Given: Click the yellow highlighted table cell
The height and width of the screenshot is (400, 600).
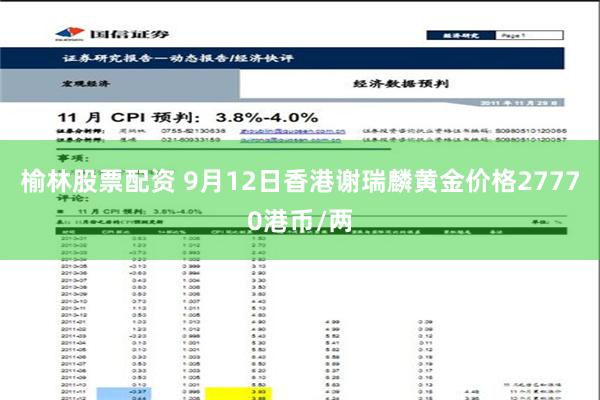Looking at the screenshot, I should pos(239,393).
